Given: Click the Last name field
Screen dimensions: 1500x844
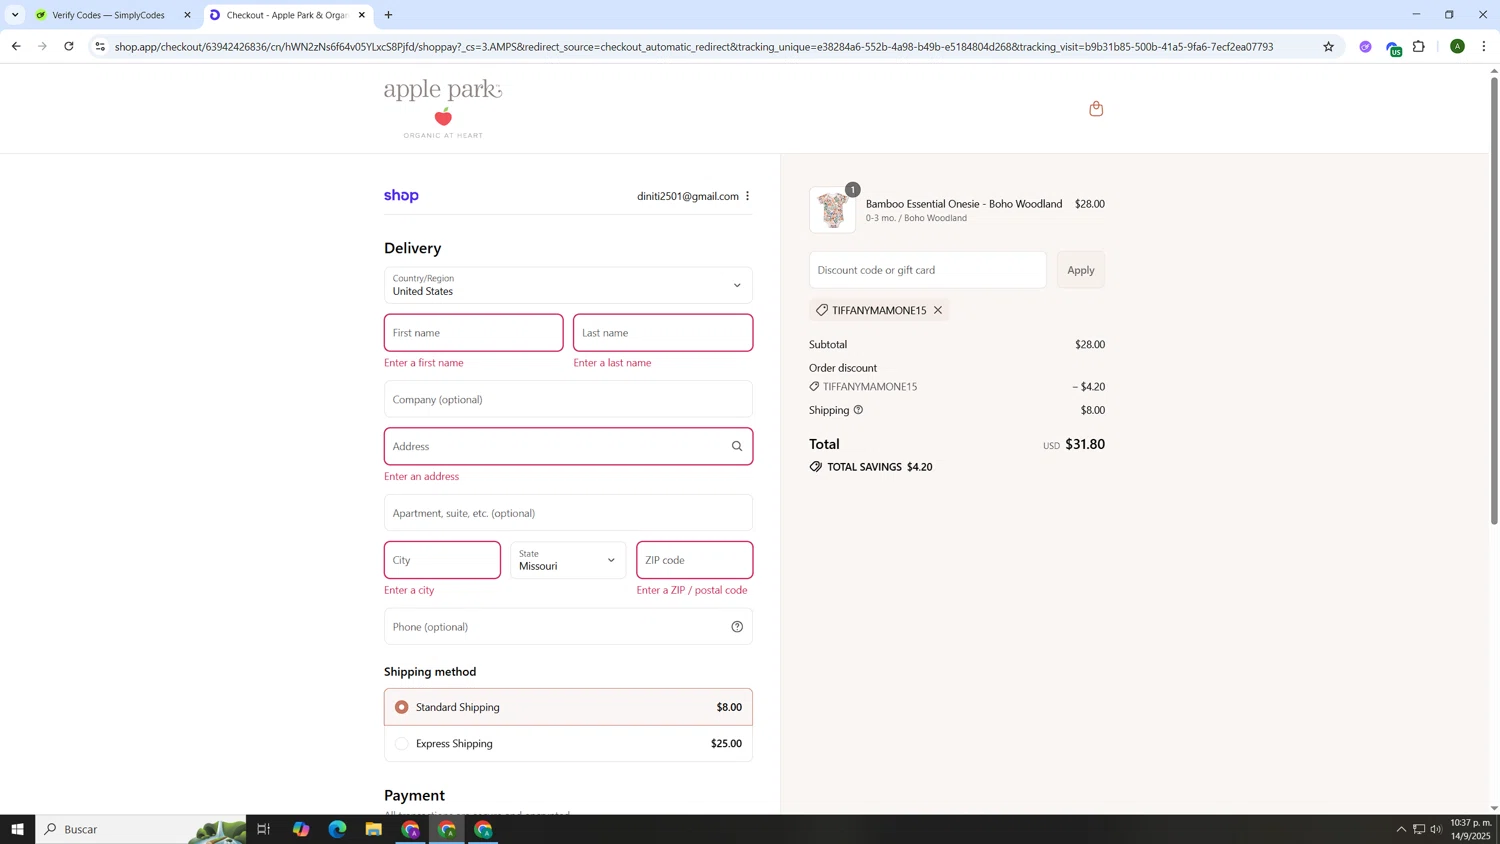Looking at the screenshot, I should (663, 333).
